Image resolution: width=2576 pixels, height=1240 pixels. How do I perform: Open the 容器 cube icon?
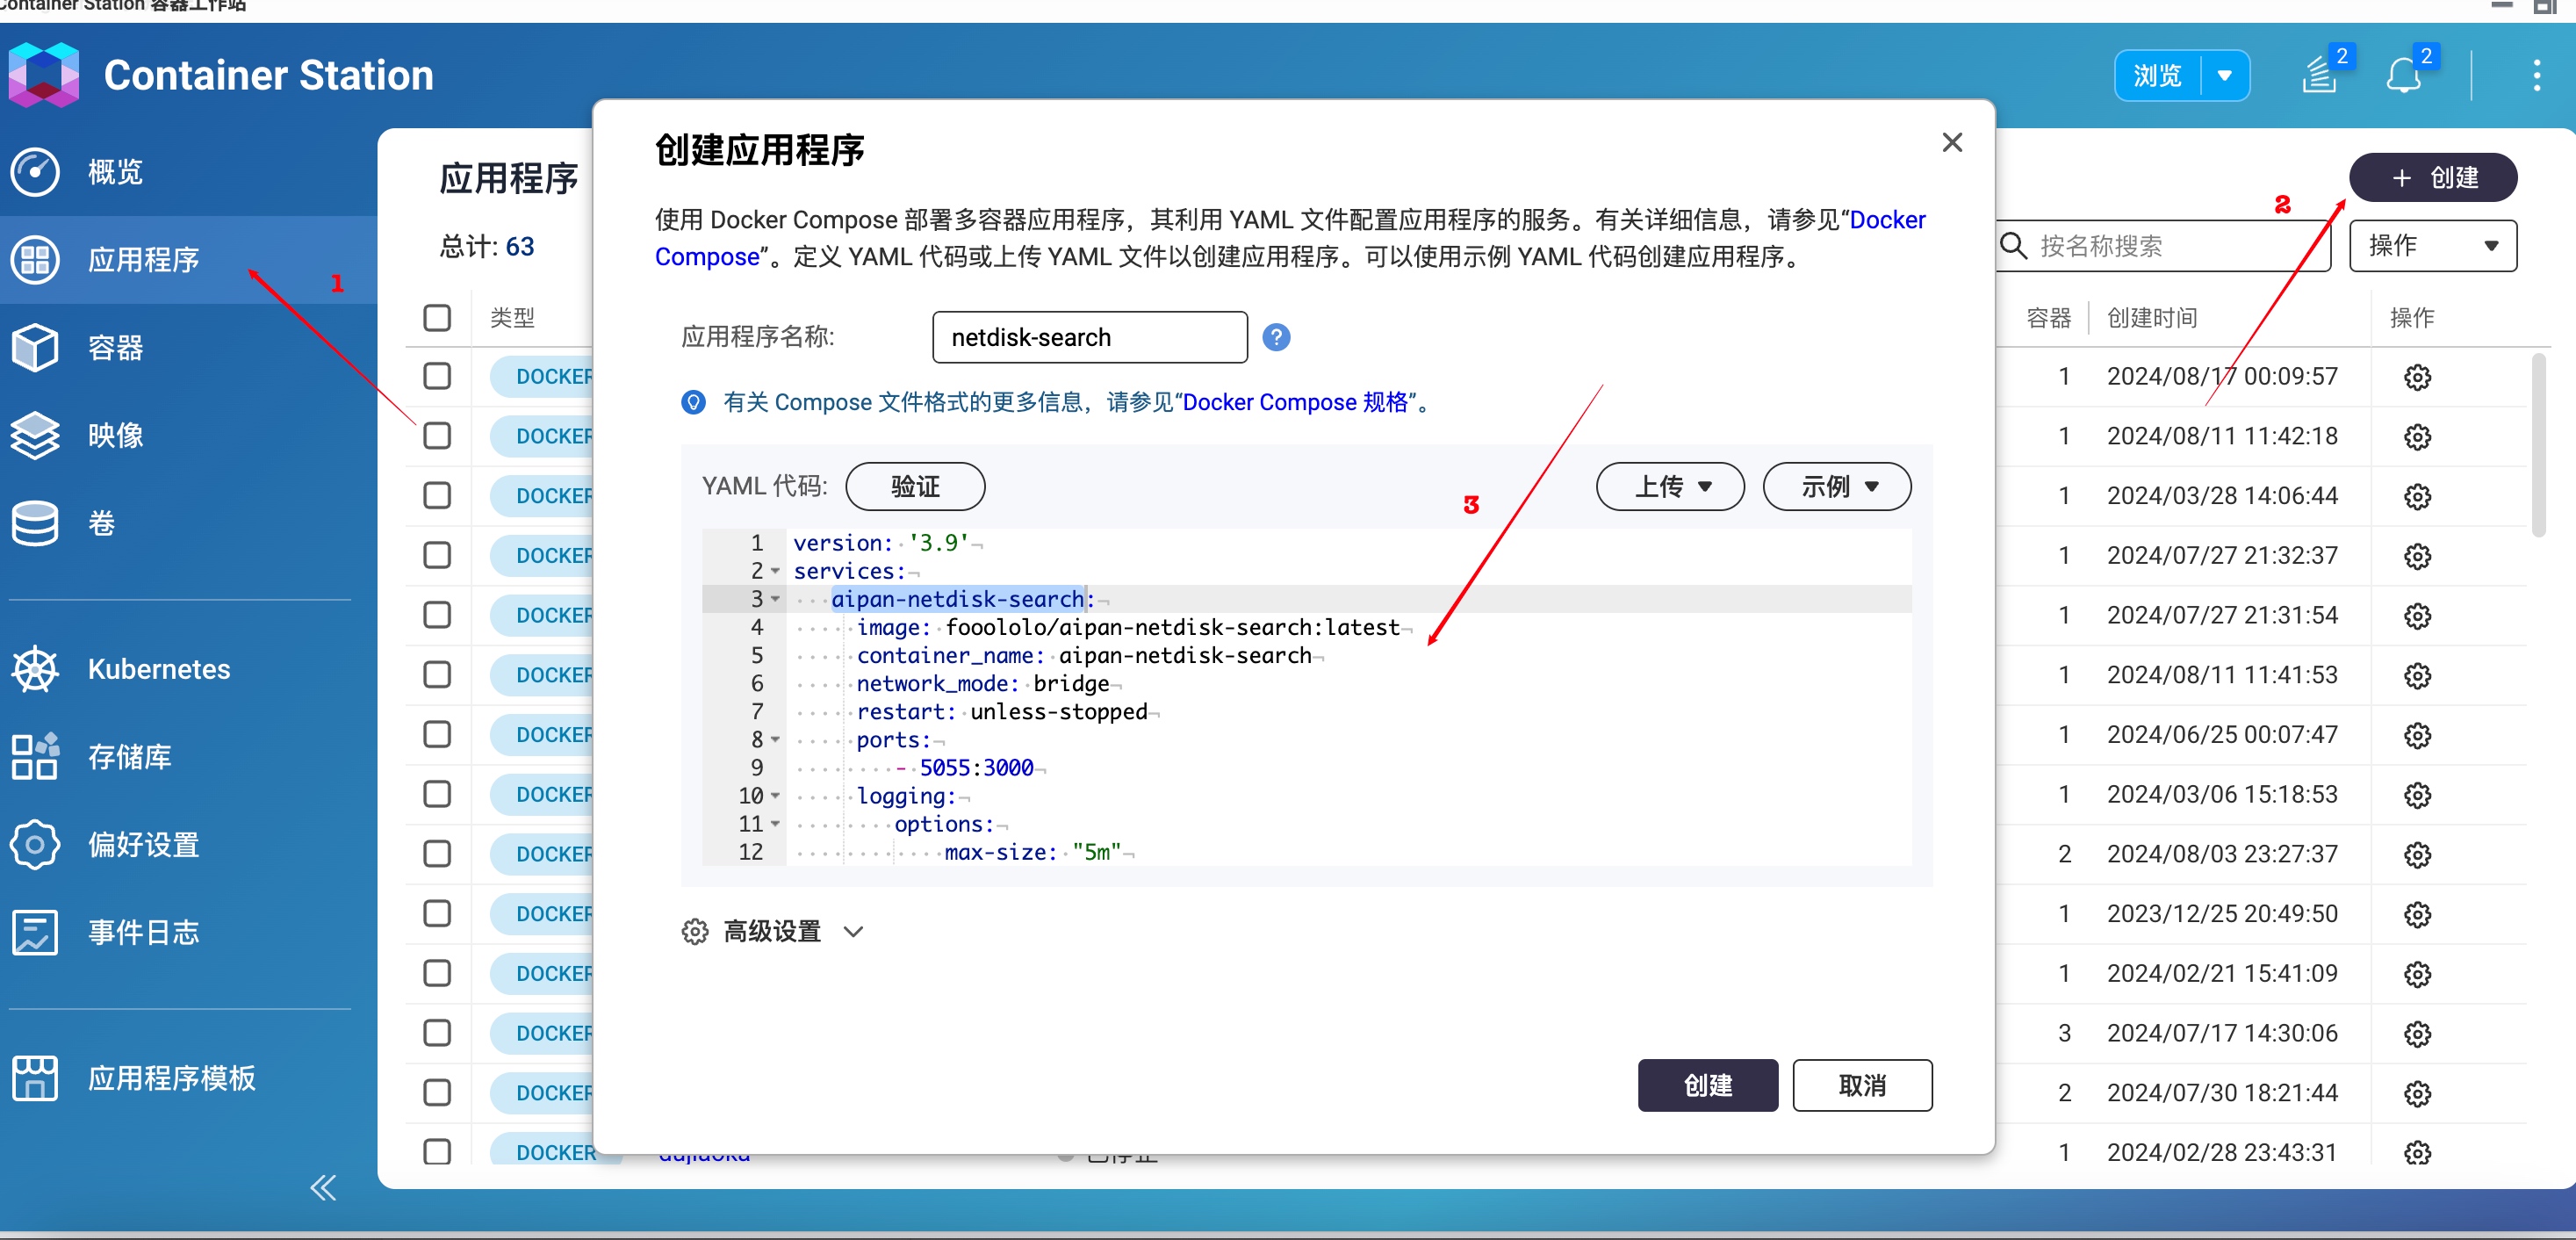(35, 347)
